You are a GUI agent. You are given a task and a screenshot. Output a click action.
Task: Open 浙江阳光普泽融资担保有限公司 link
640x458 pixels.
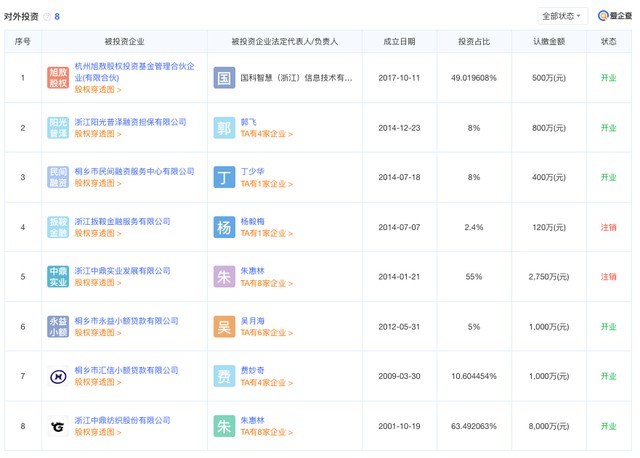point(130,122)
